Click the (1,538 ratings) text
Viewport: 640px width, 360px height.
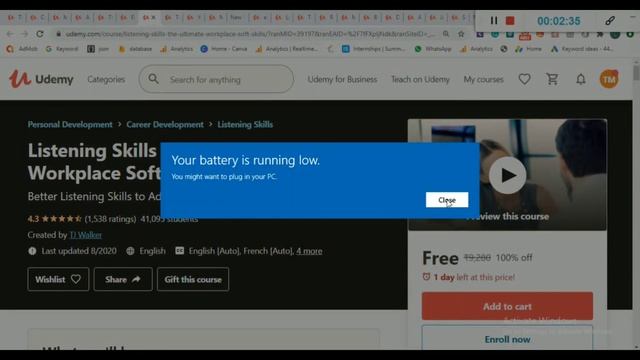point(110,219)
